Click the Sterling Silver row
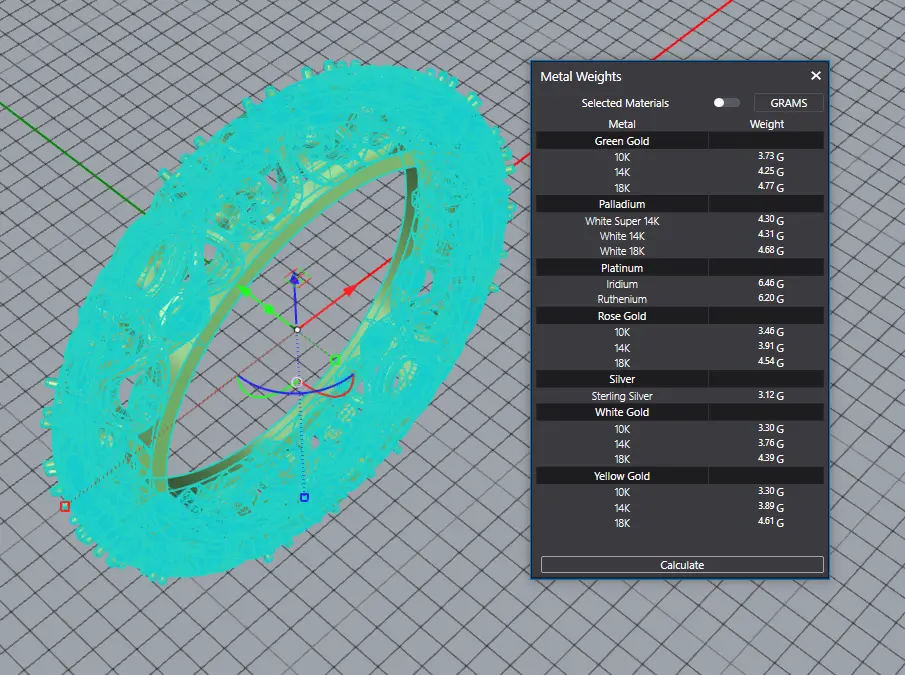The height and width of the screenshot is (675, 905). click(622, 396)
